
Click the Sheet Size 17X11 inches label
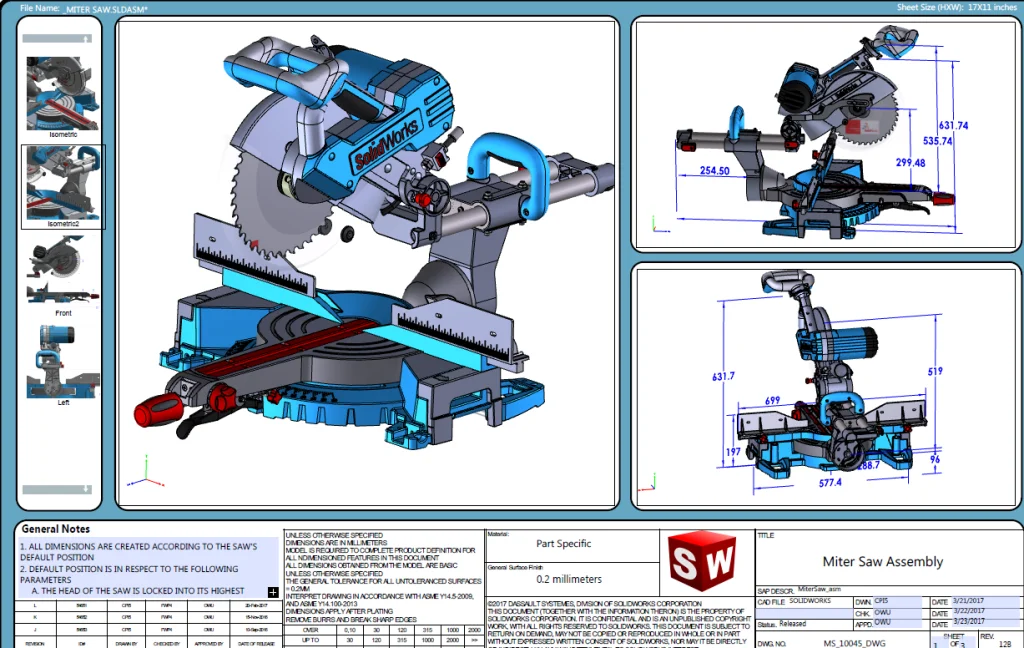958,6
